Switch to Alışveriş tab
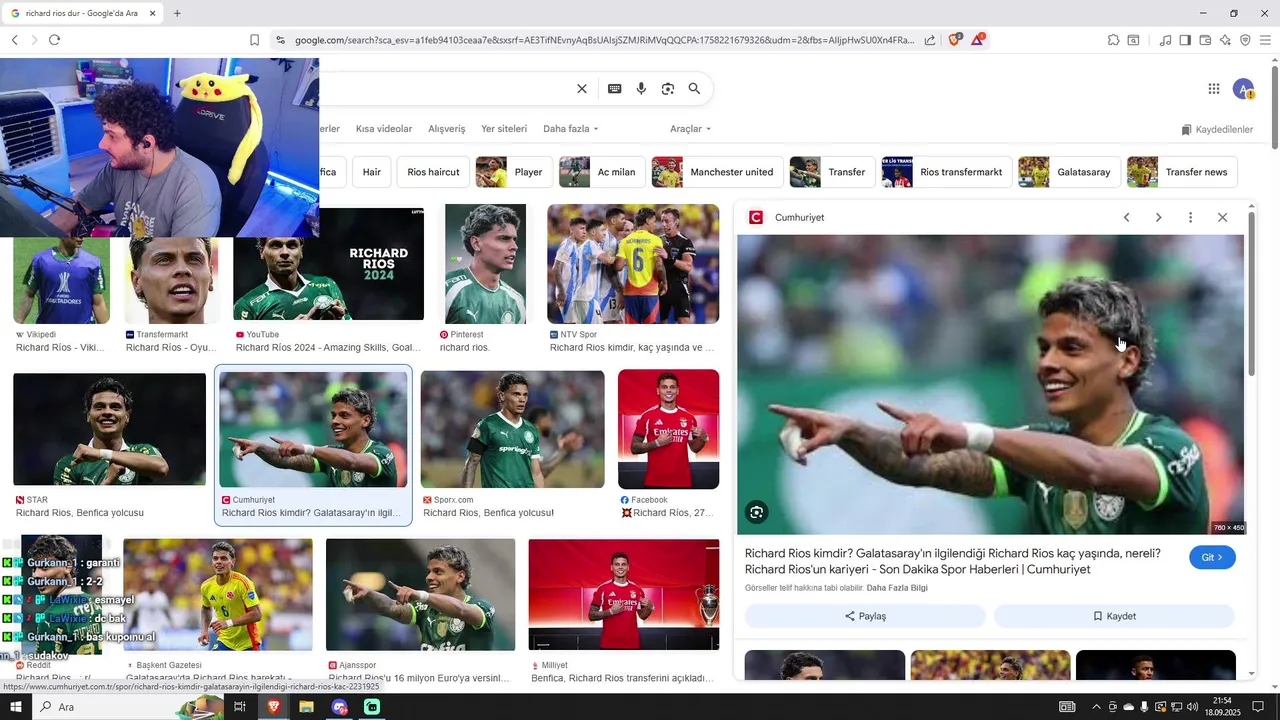 click(447, 129)
